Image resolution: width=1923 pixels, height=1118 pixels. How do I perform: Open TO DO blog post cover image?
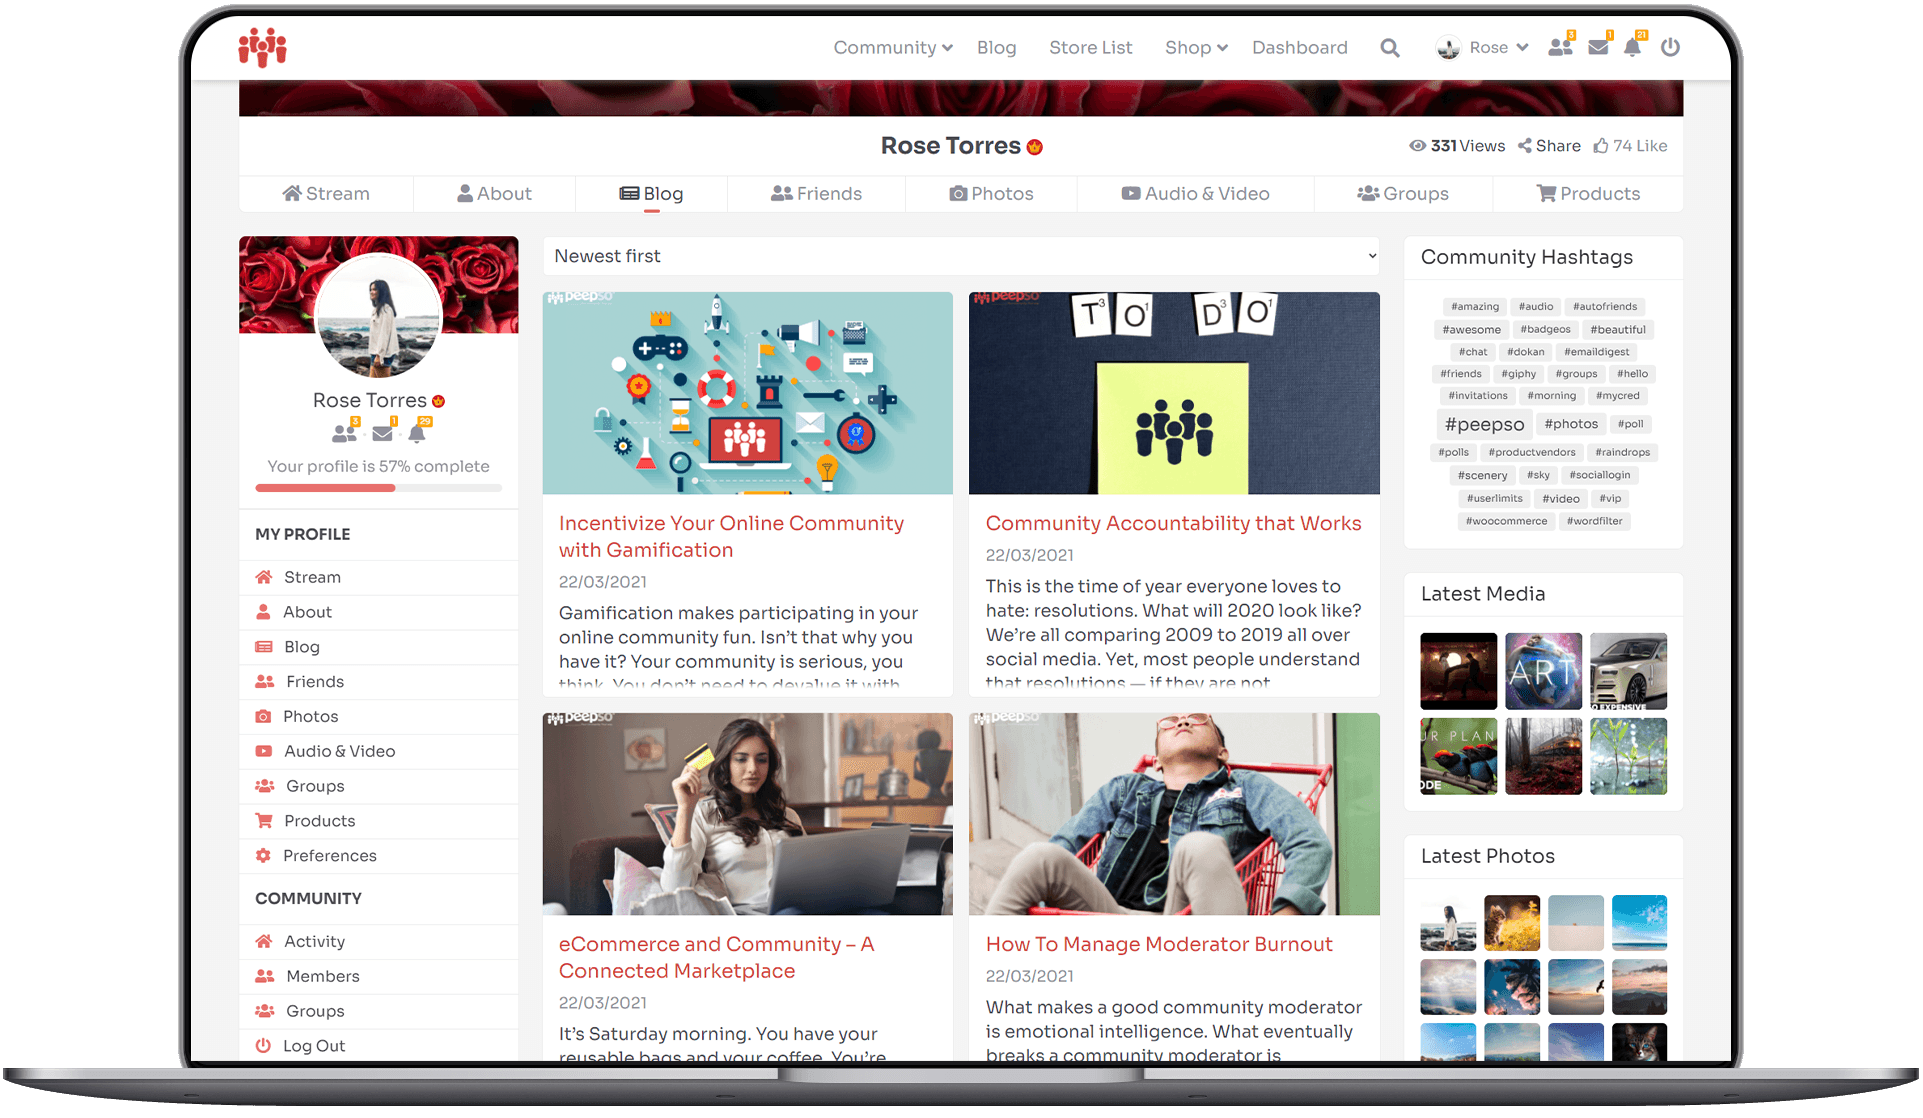pos(1174,393)
